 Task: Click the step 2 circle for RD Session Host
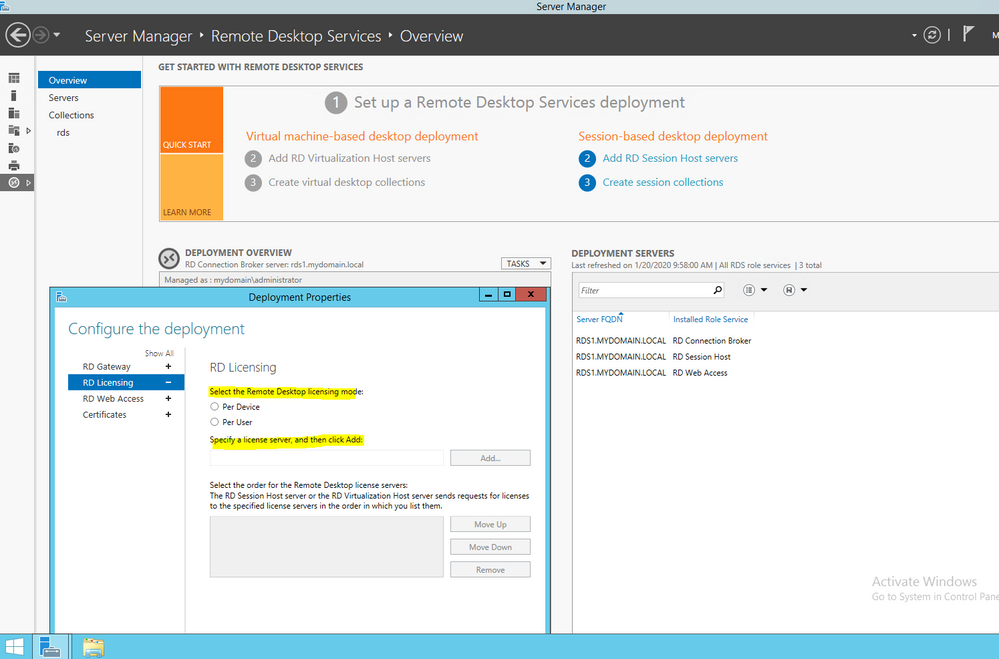[x=587, y=159]
